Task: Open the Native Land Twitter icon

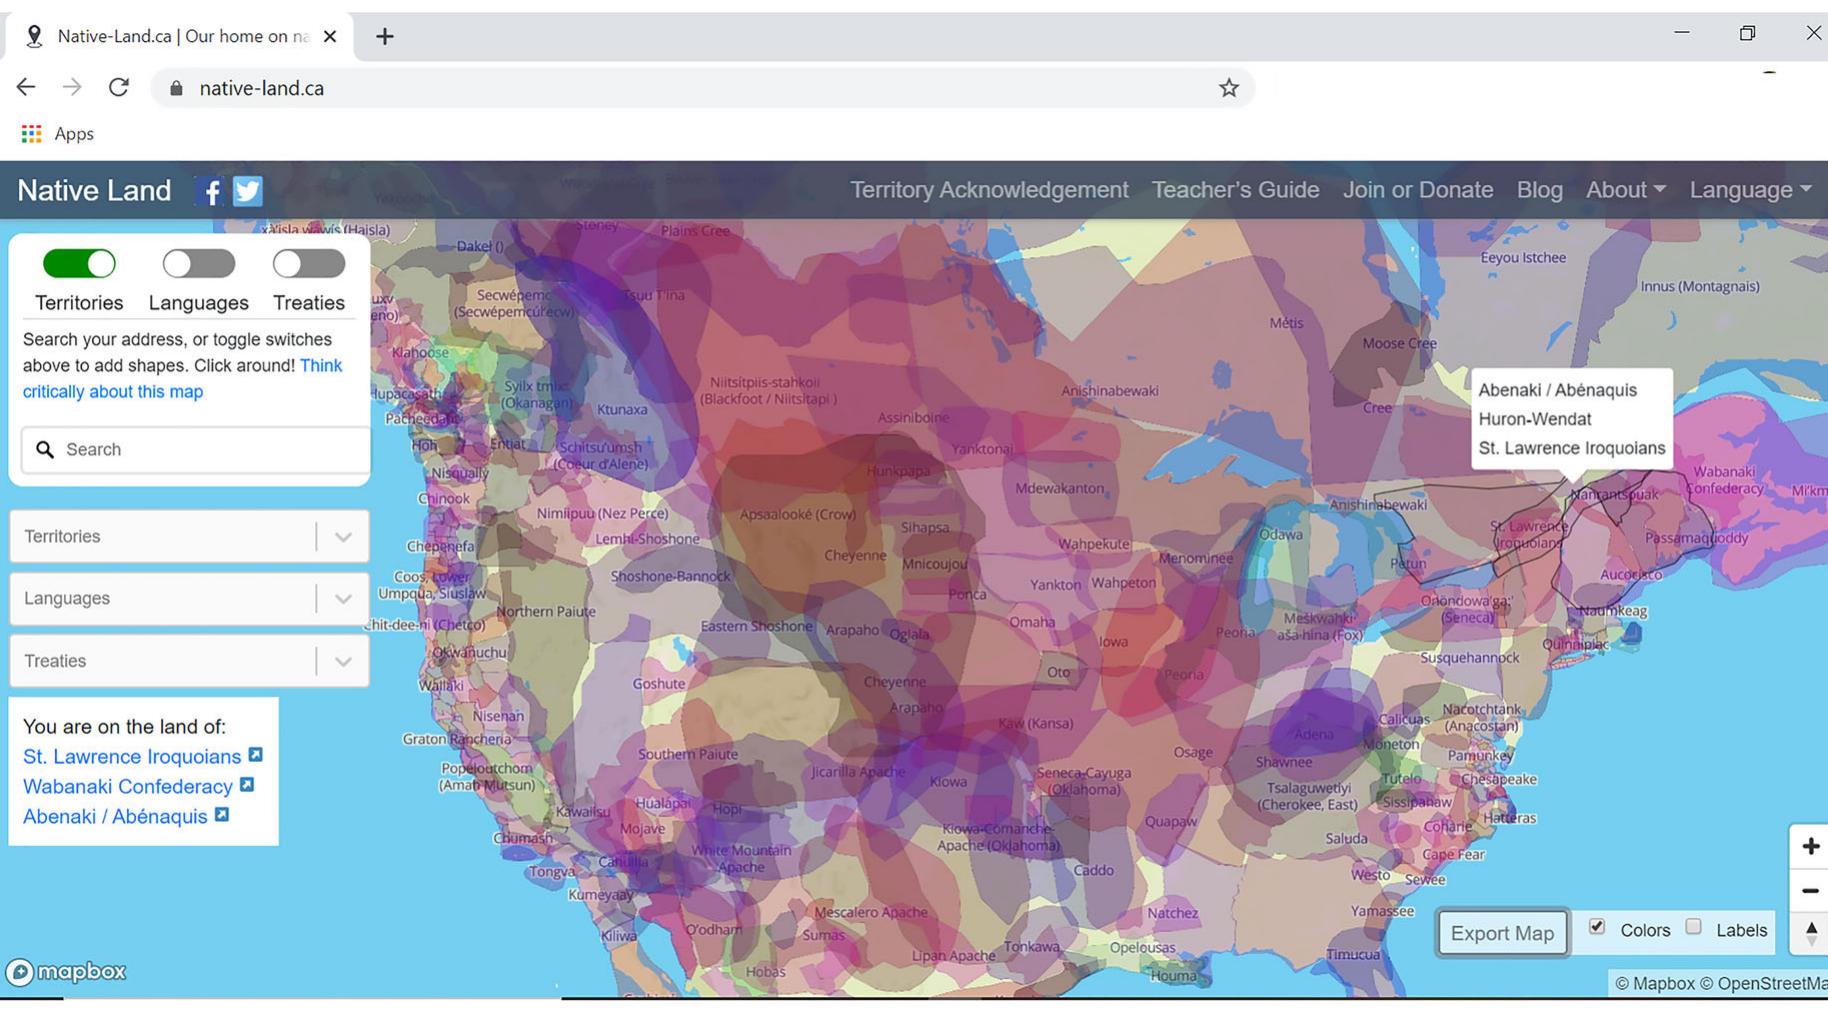Action: pos(247,191)
